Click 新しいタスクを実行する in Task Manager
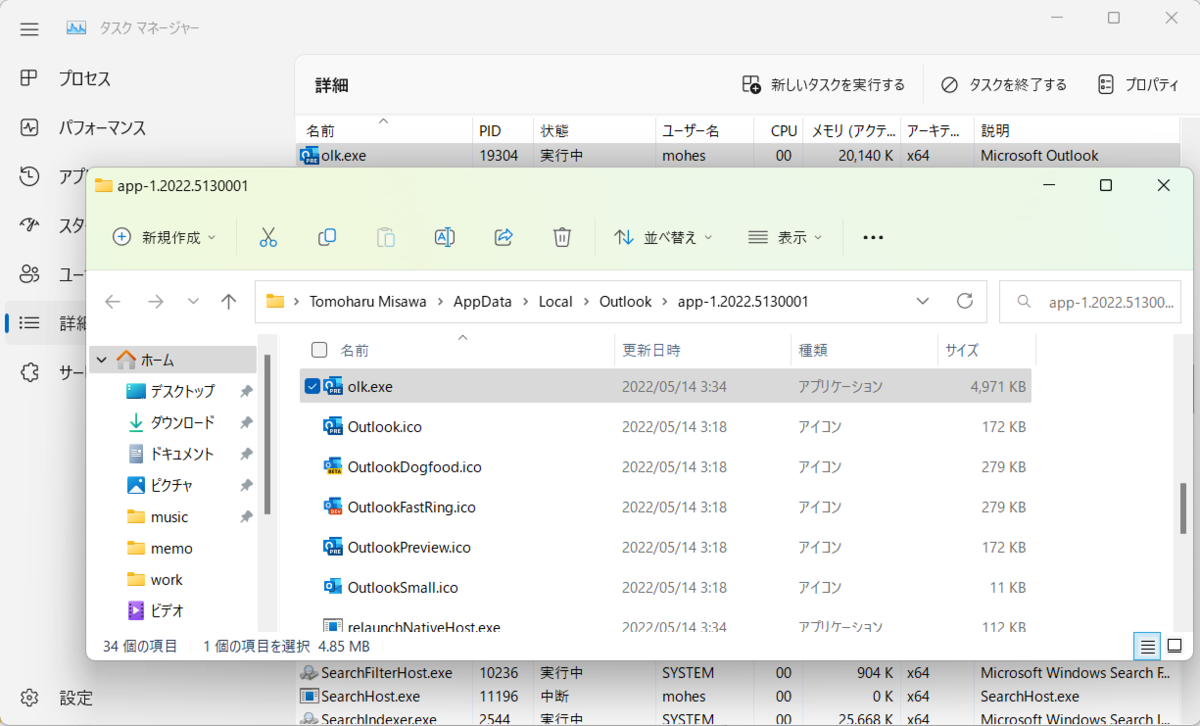Viewport: 1200px width, 726px height. coord(823,85)
